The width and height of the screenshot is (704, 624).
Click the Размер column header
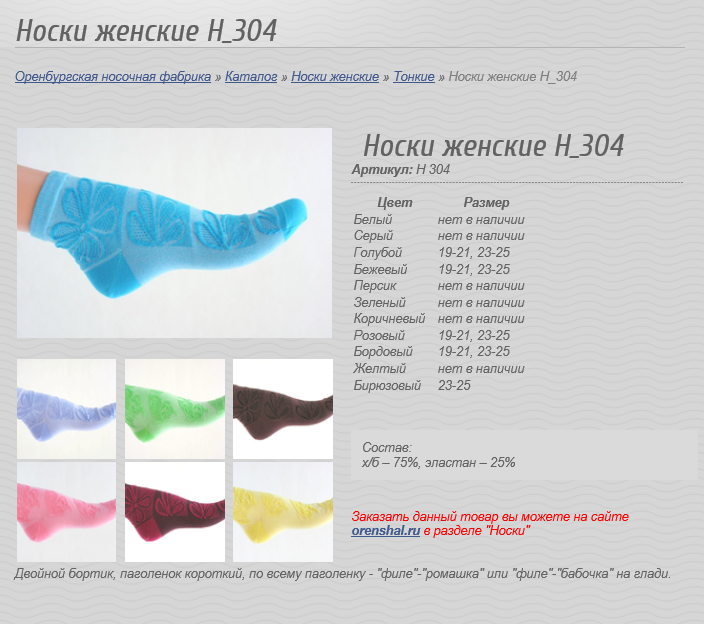coord(486,202)
